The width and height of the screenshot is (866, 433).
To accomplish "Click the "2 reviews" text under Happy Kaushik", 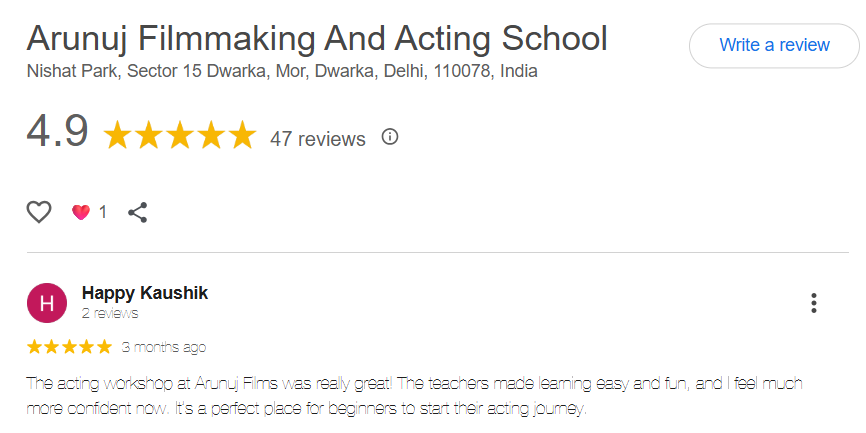I will pos(110,313).
